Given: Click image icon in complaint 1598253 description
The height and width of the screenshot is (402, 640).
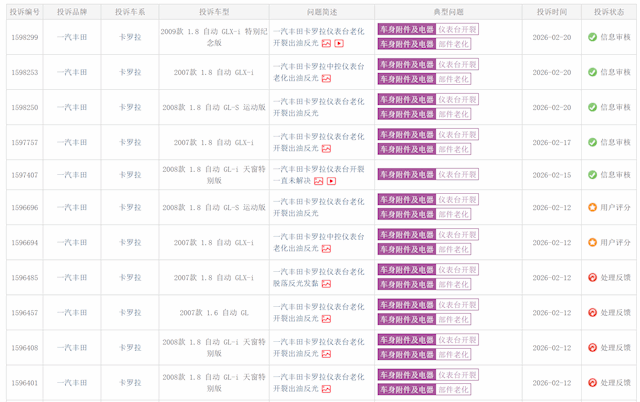Looking at the screenshot, I should click(x=326, y=79).
